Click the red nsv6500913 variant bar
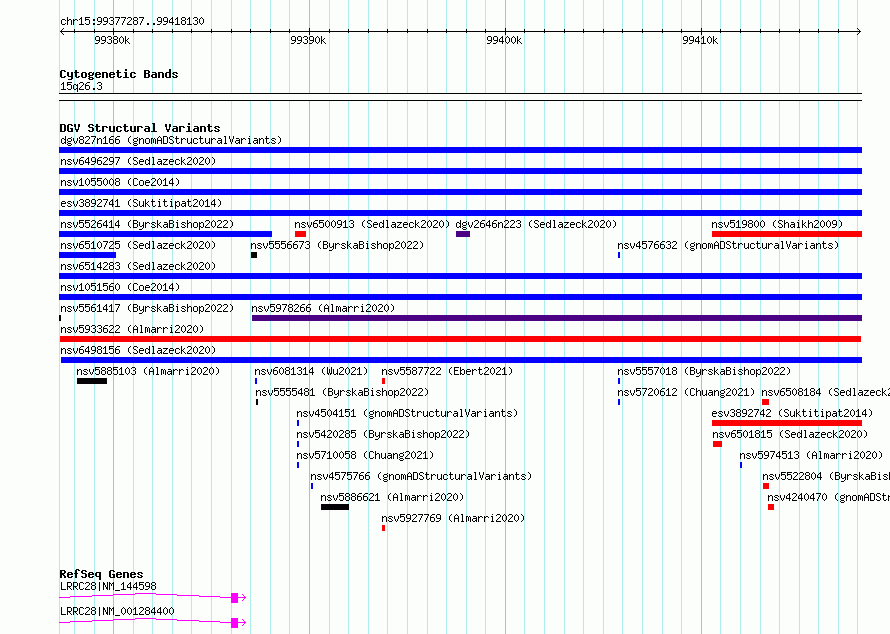 coord(300,234)
